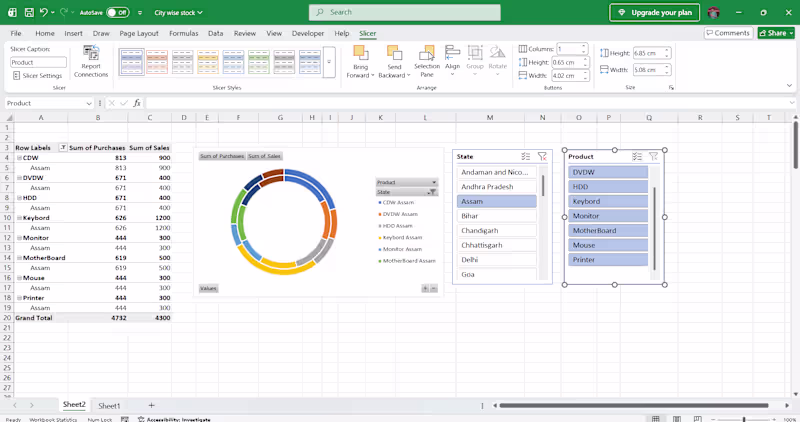The height and width of the screenshot is (422, 800).
Task: Select the green slicer style
Action: click(259, 62)
